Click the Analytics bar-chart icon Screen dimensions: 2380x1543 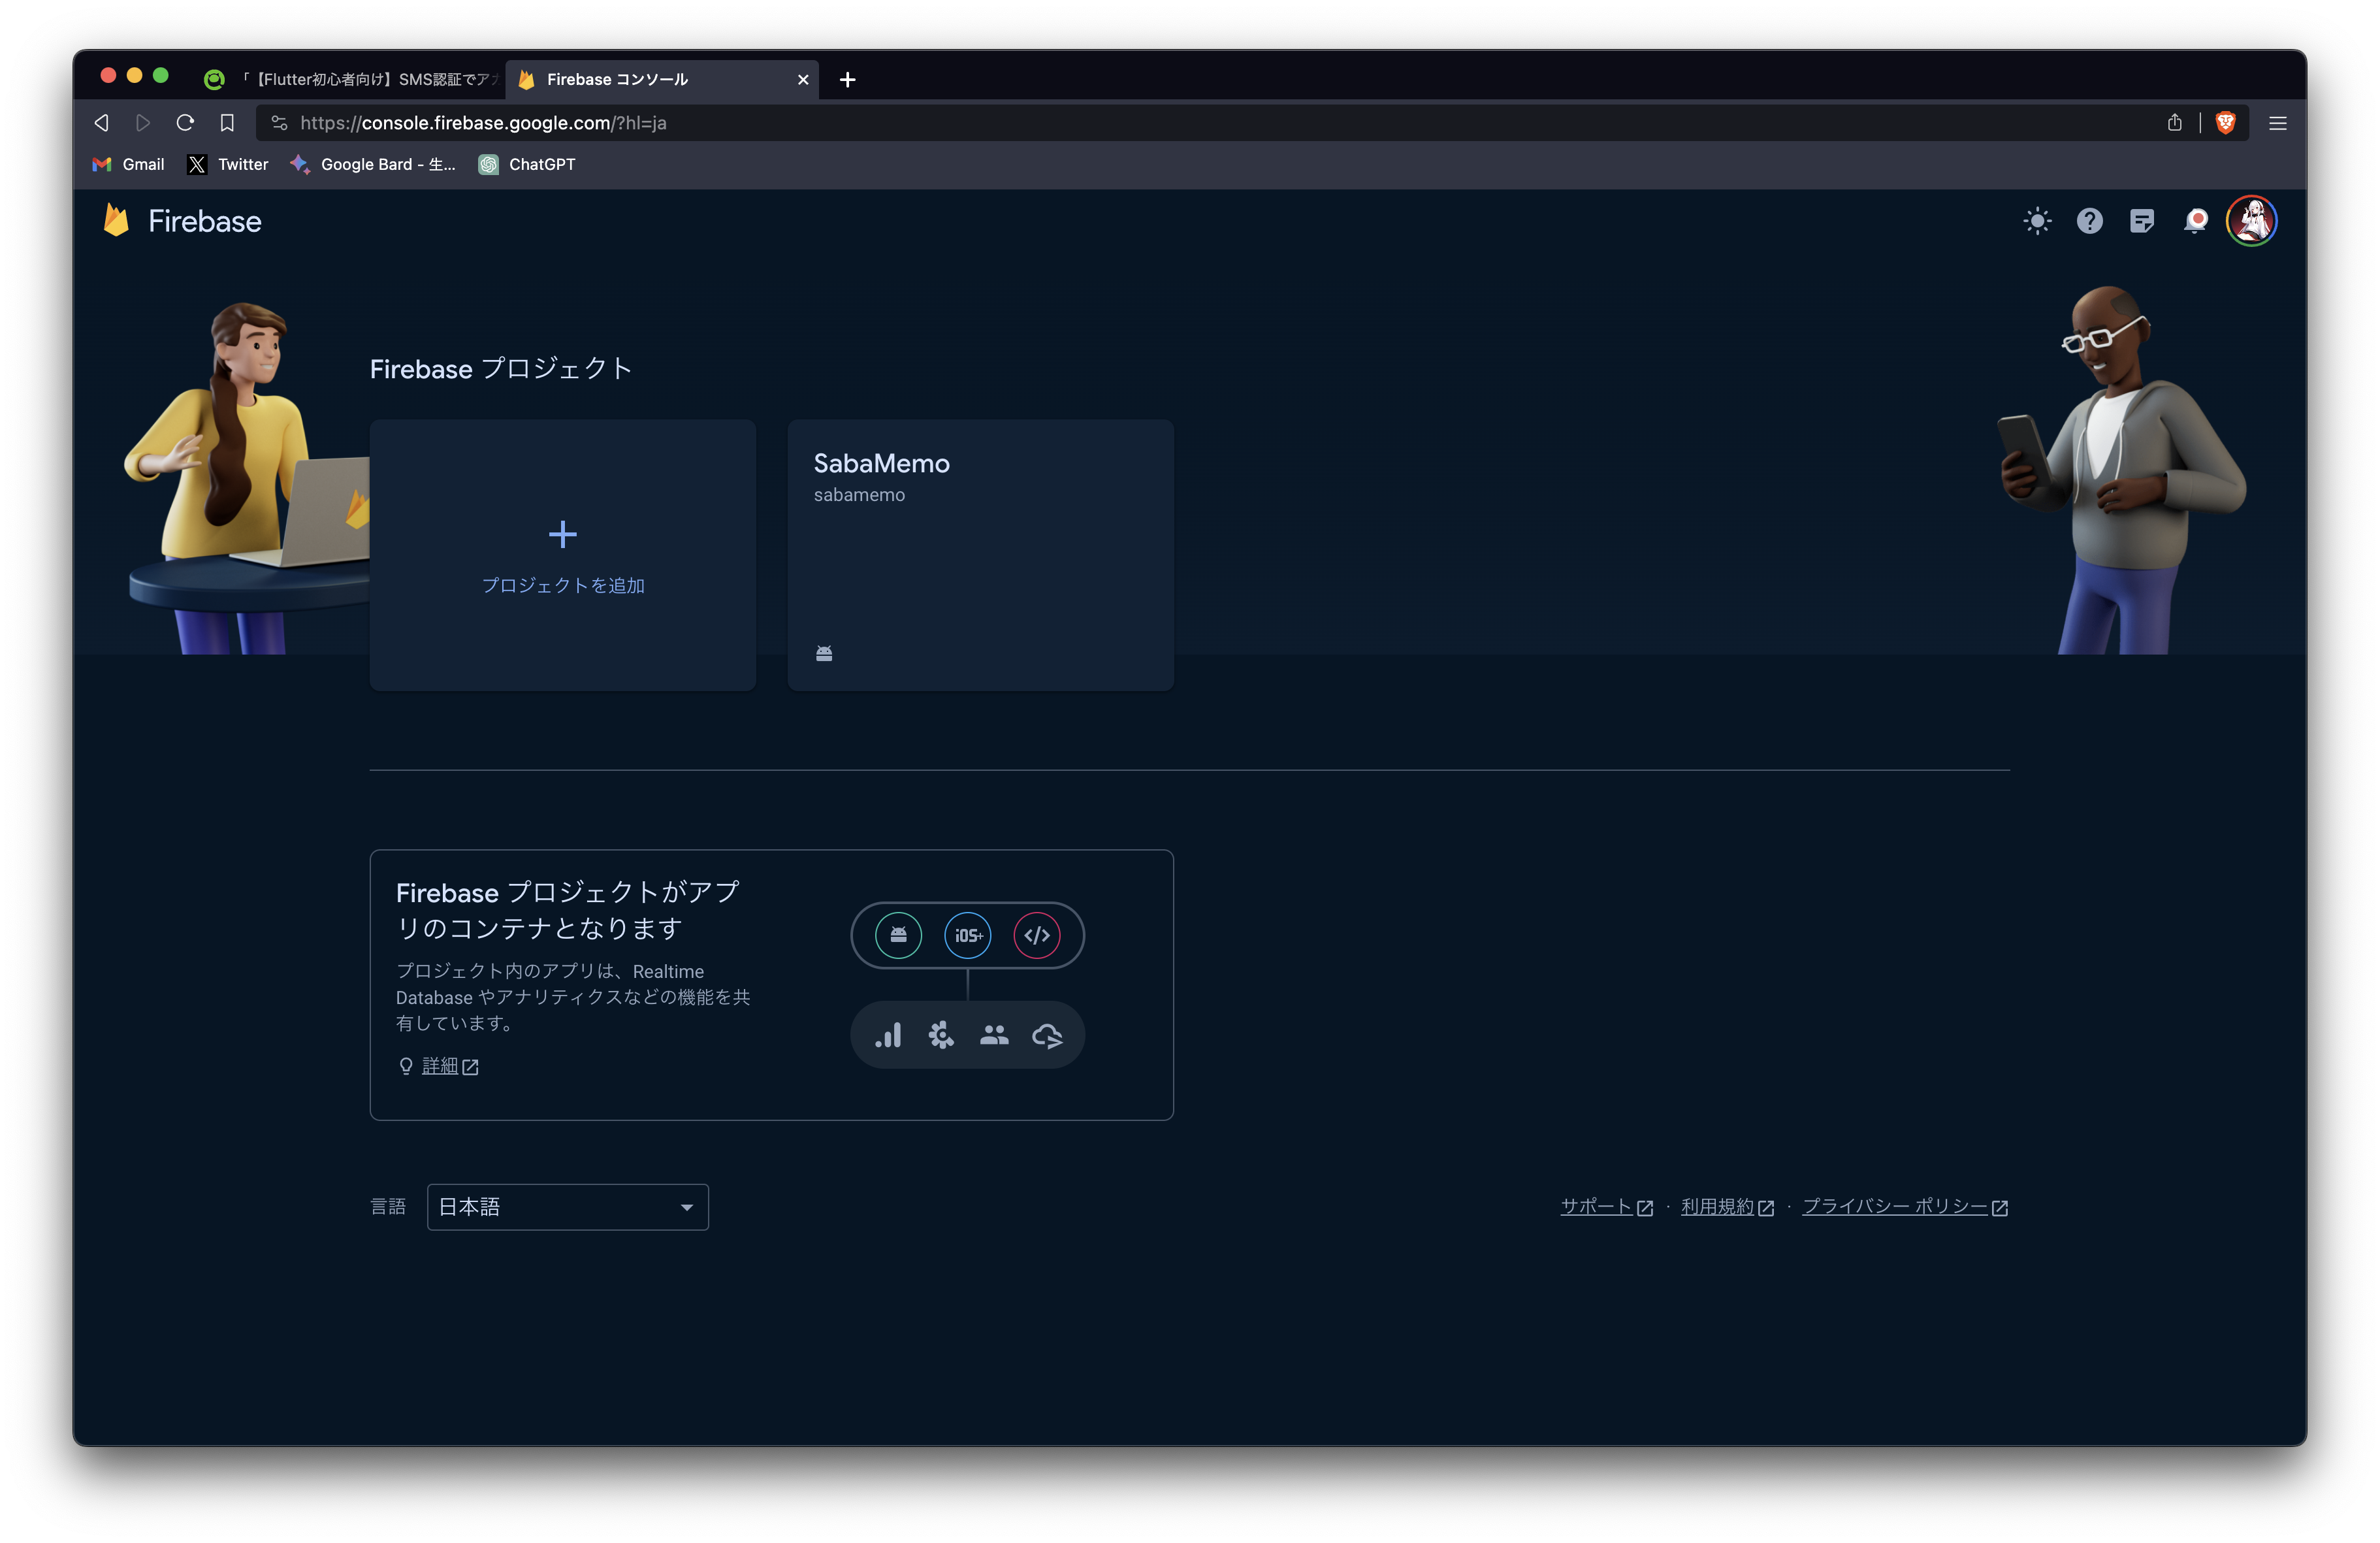tap(888, 1035)
